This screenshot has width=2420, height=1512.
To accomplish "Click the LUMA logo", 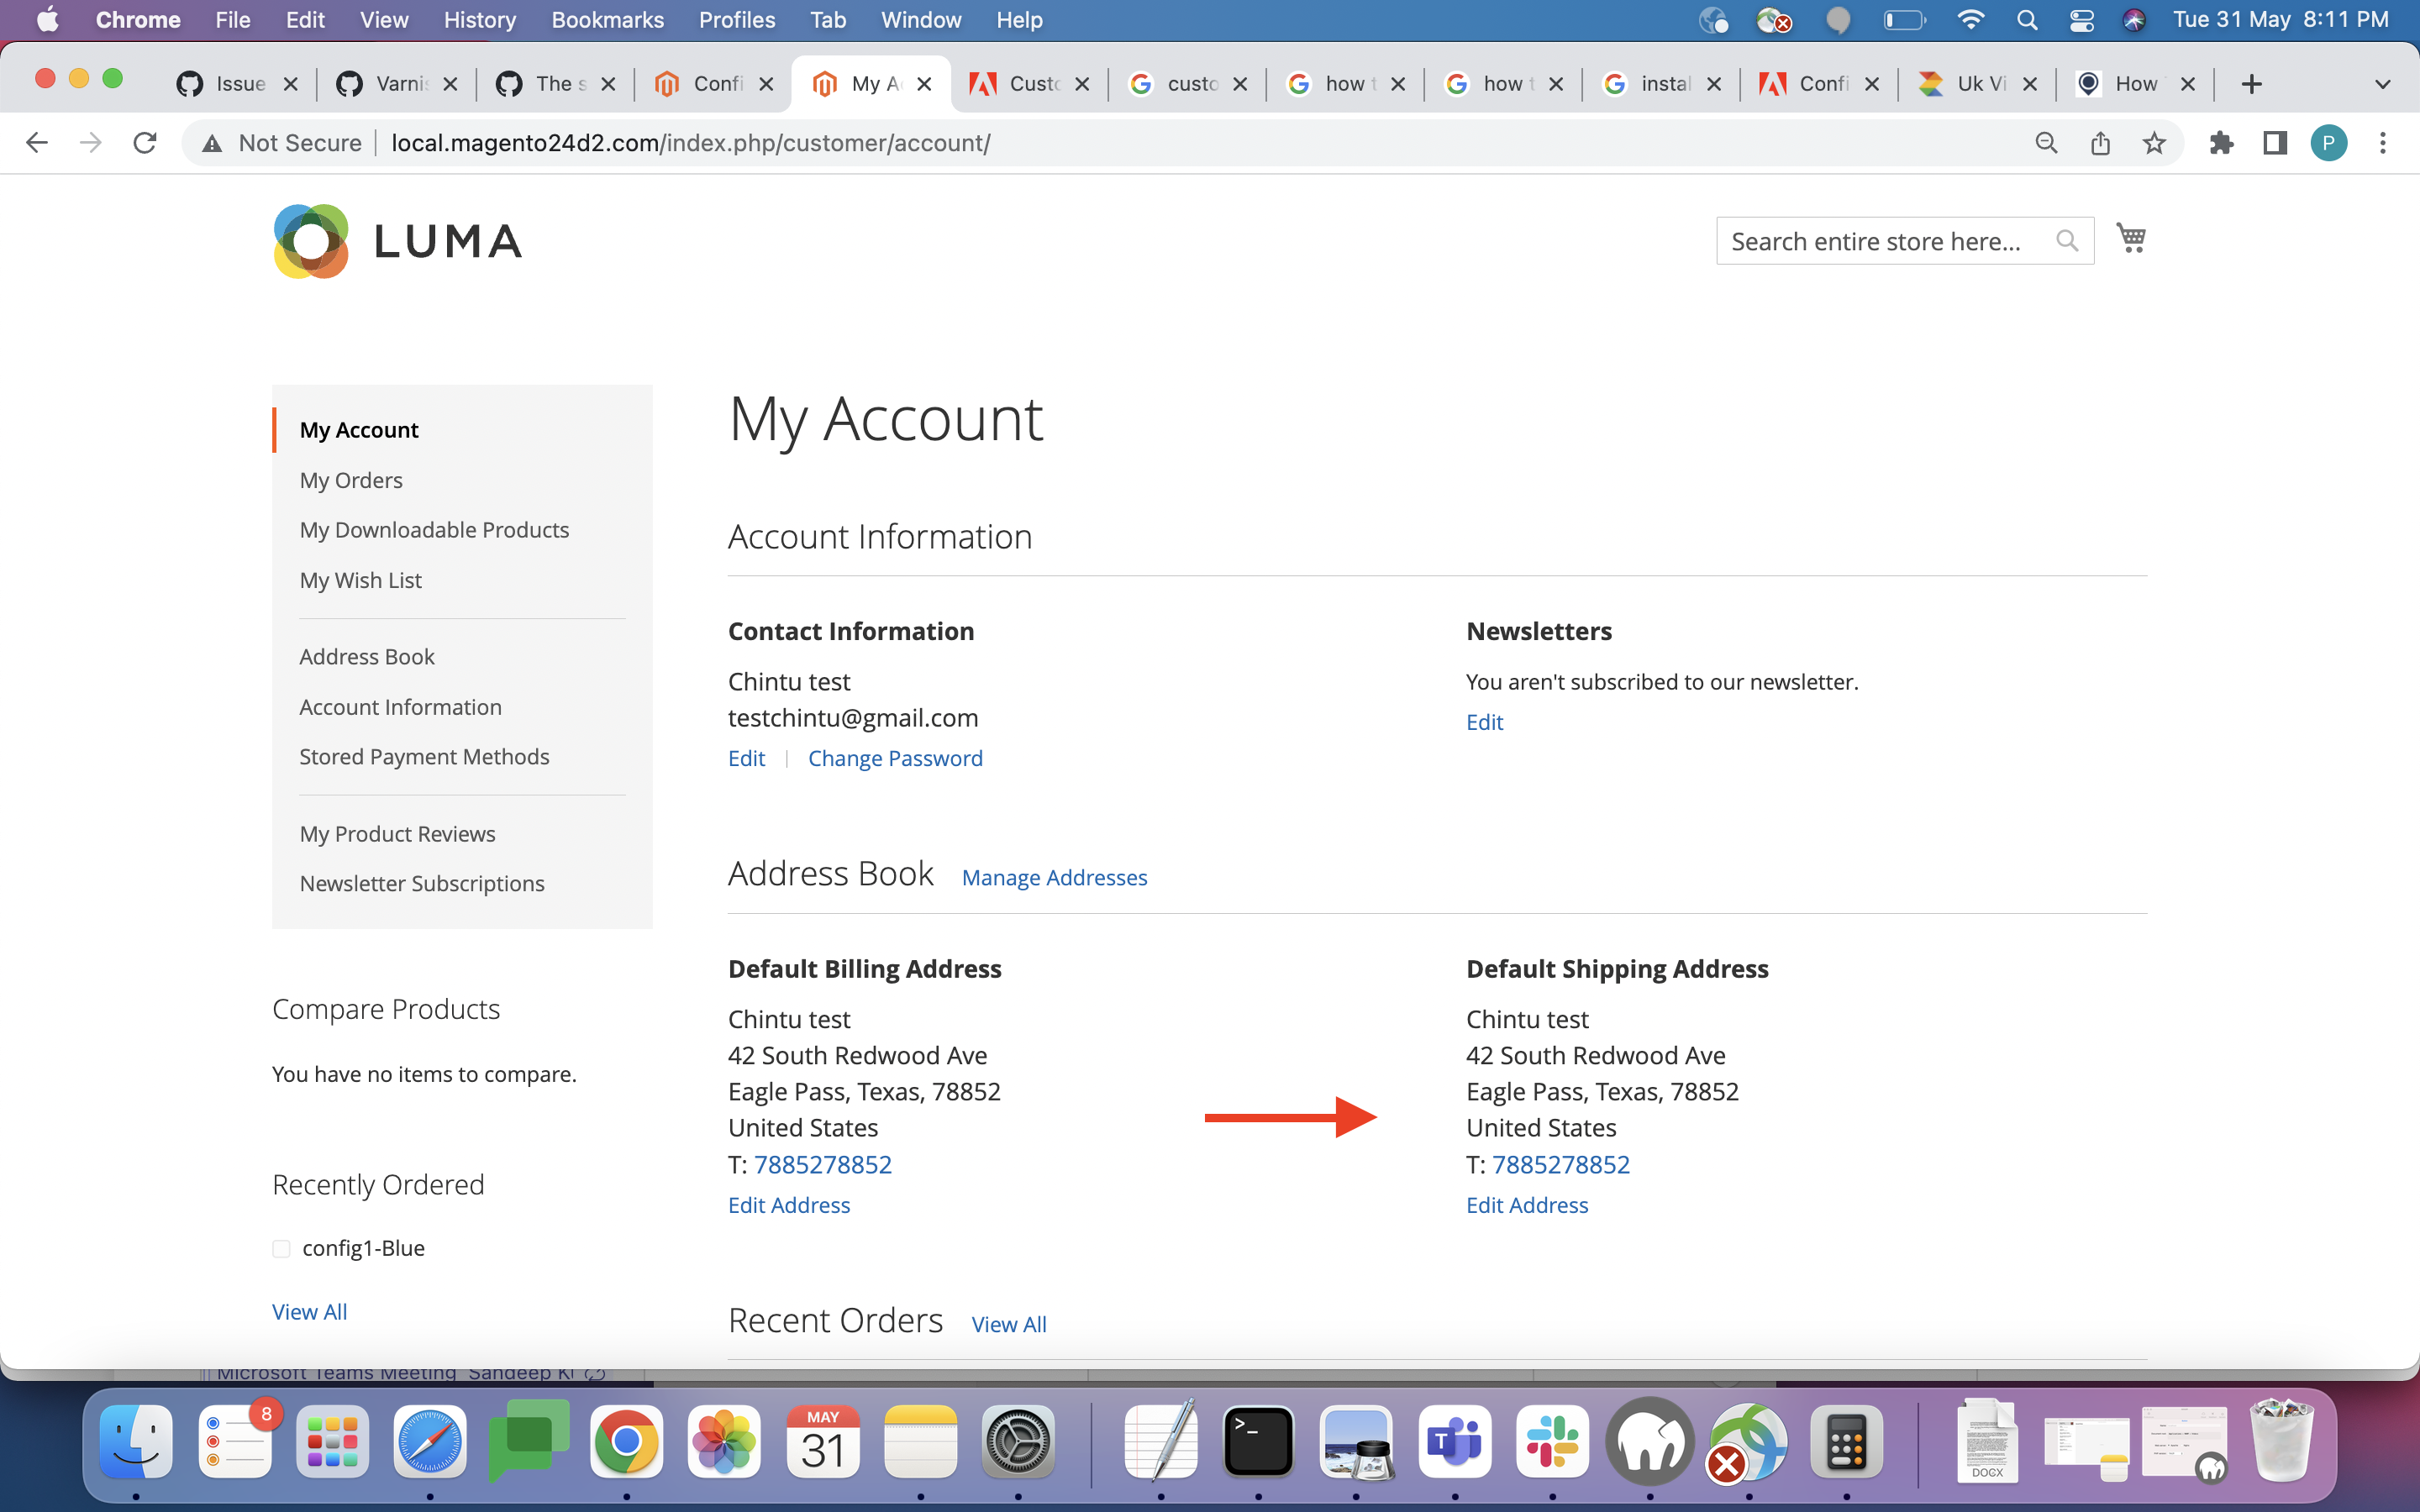I will pos(397,241).
